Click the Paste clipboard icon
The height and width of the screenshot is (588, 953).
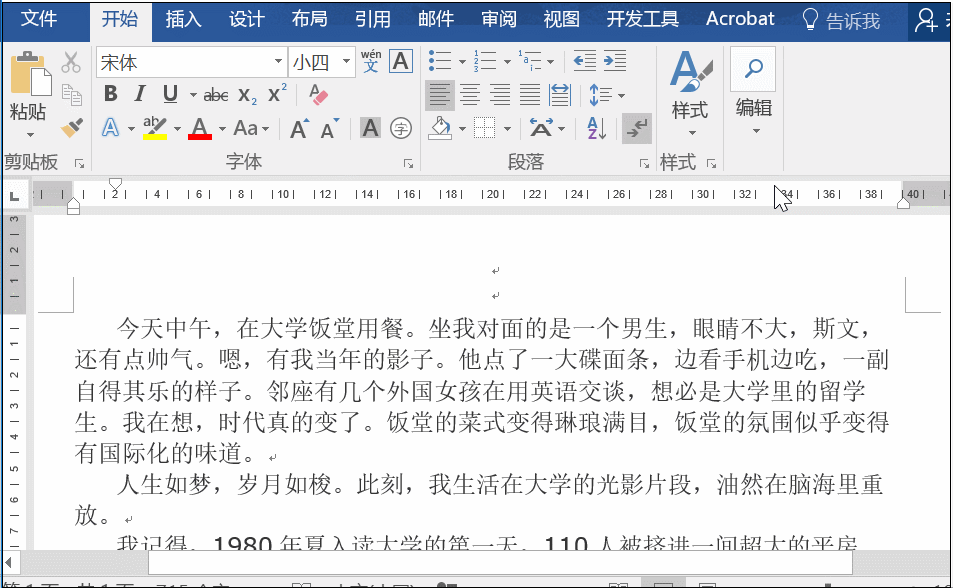tap(30, 74)
